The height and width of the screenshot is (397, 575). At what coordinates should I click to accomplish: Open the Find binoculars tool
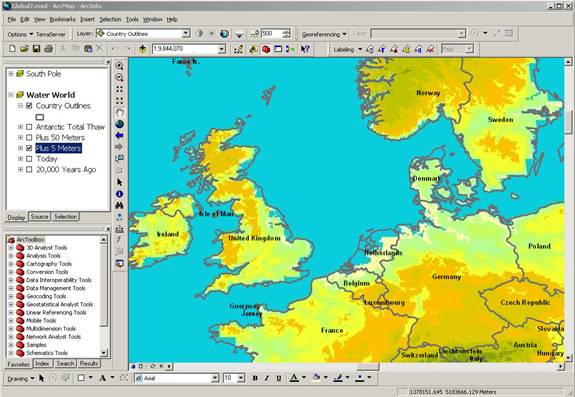pyautogui.click(x=119, y=206)
